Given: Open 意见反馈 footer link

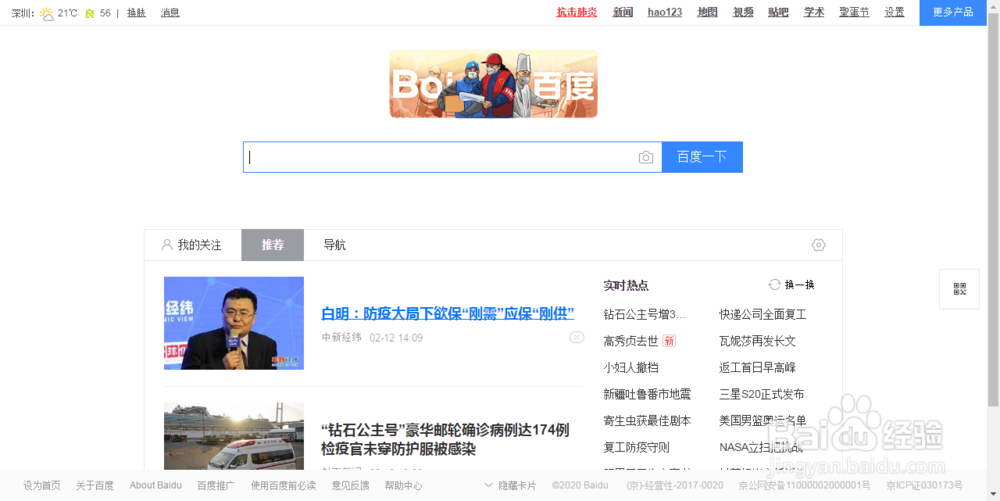Looking at the screenshot, I should [350, 485].
